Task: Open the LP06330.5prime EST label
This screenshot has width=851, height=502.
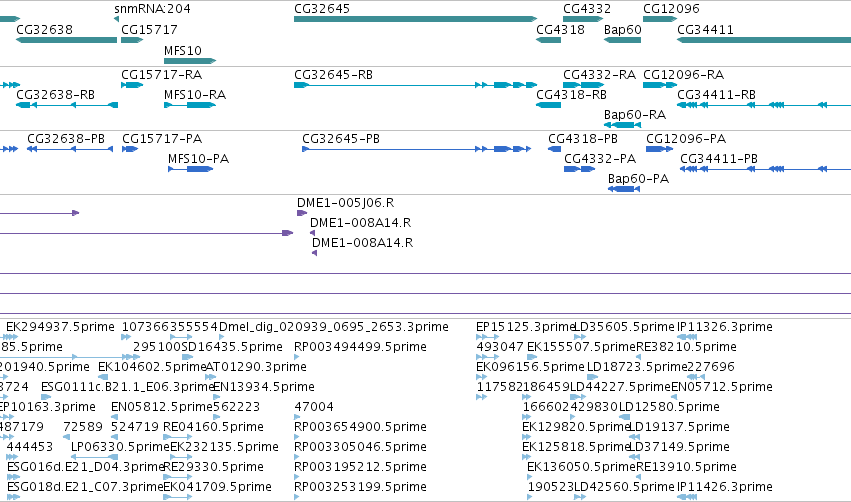Action: [120, 447]
